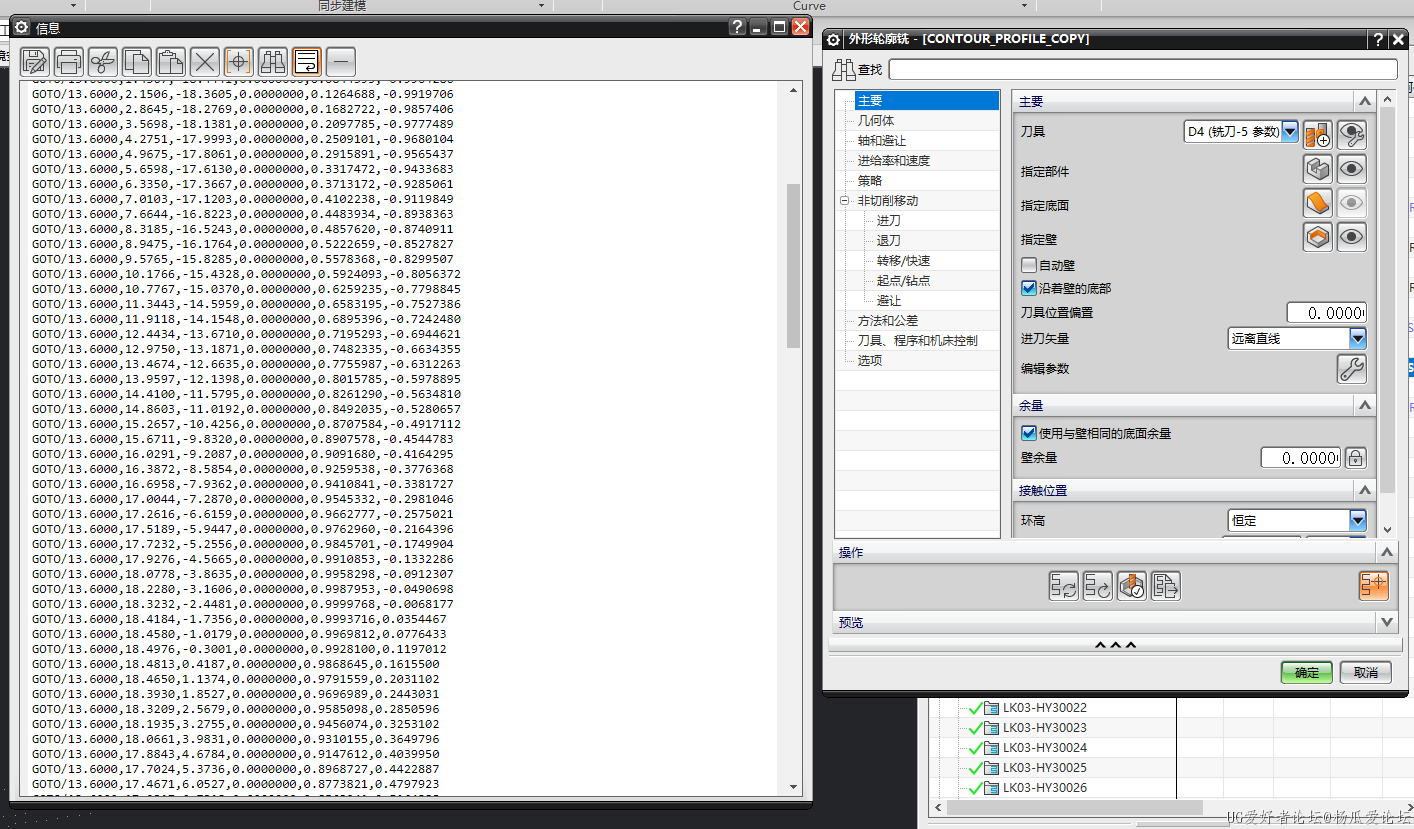
Task: Click the verify tool path icon
Action: click(x=1132, y=586)
